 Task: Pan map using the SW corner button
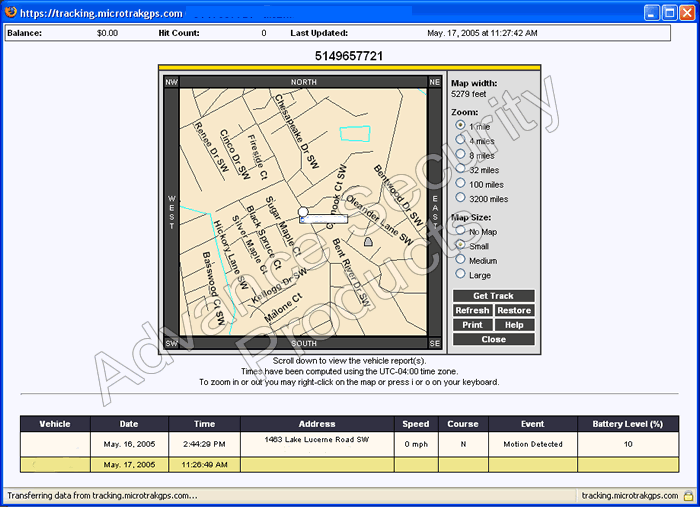coord(171,343)
